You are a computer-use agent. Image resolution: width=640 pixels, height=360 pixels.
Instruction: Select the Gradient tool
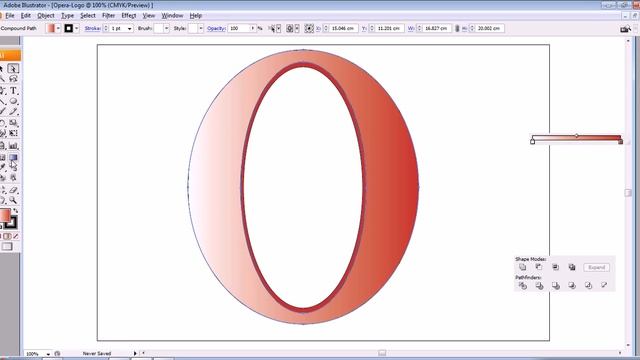pos(13,157)
